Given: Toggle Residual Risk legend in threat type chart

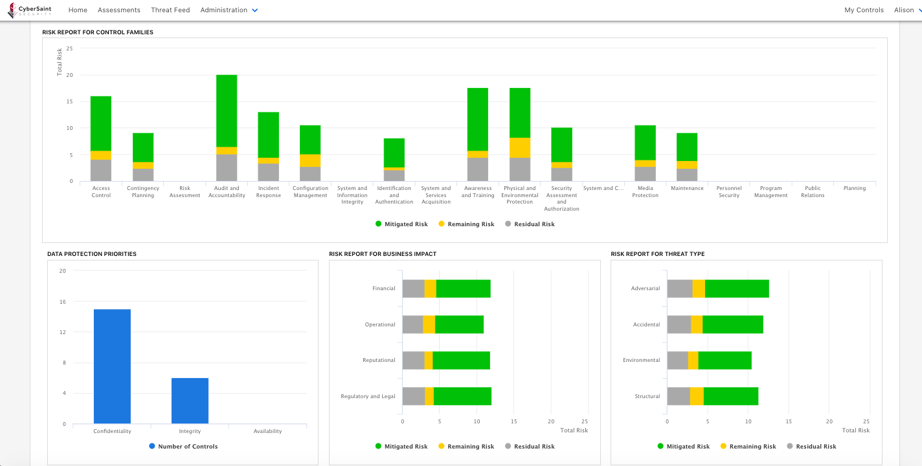Looking at the screenshot, I should click(811, 446).
